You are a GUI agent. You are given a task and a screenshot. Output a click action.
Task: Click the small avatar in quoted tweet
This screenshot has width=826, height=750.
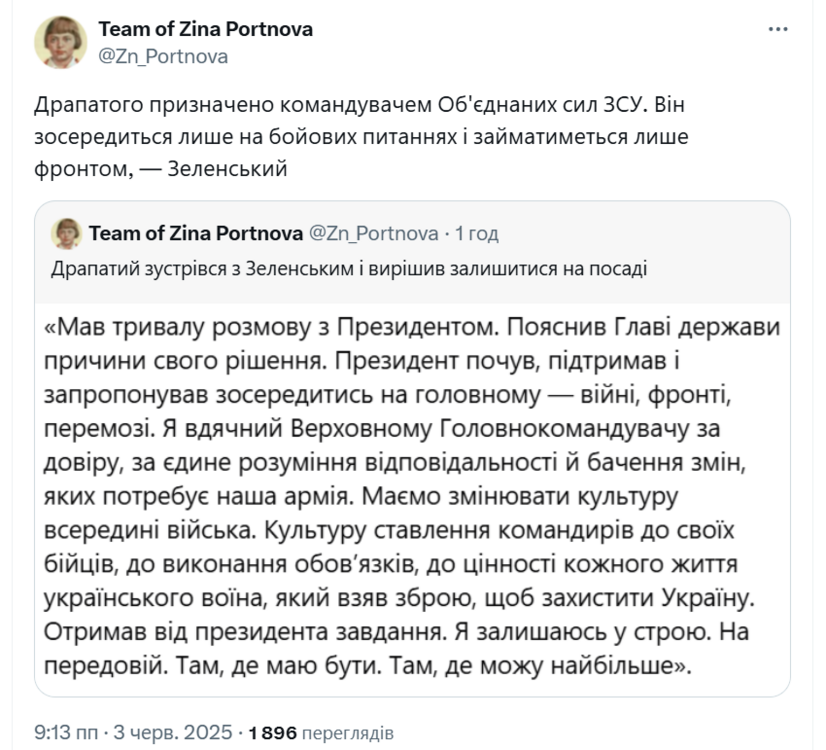click(x=66, y=233)
